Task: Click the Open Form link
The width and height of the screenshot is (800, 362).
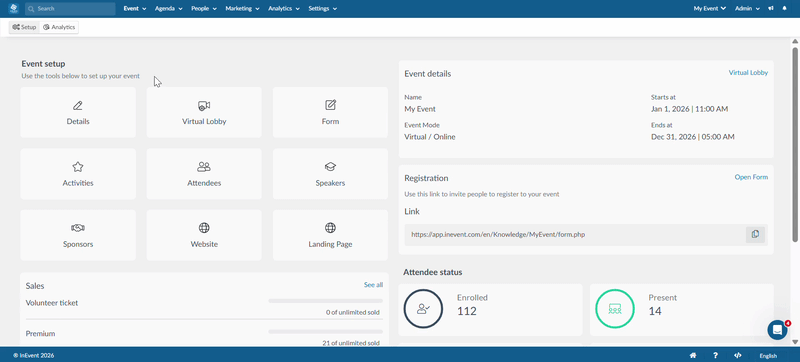Action: pos(751,177)
